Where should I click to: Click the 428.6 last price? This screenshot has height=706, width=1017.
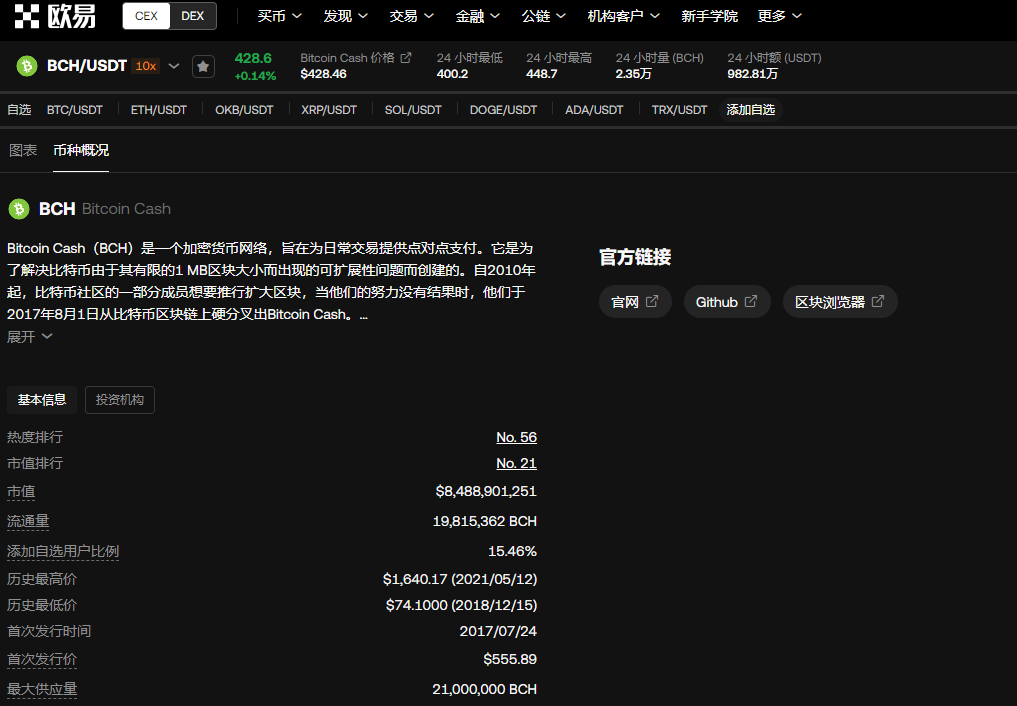coord(253,58)
